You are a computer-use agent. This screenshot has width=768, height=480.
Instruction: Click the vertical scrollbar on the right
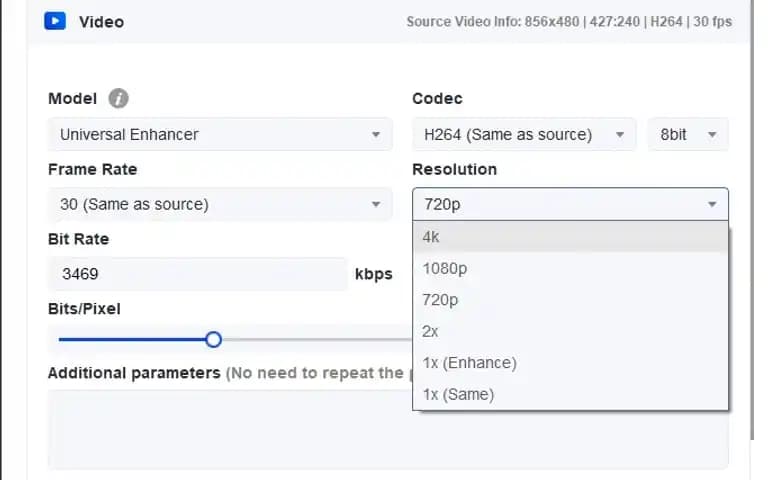[753, 220]
